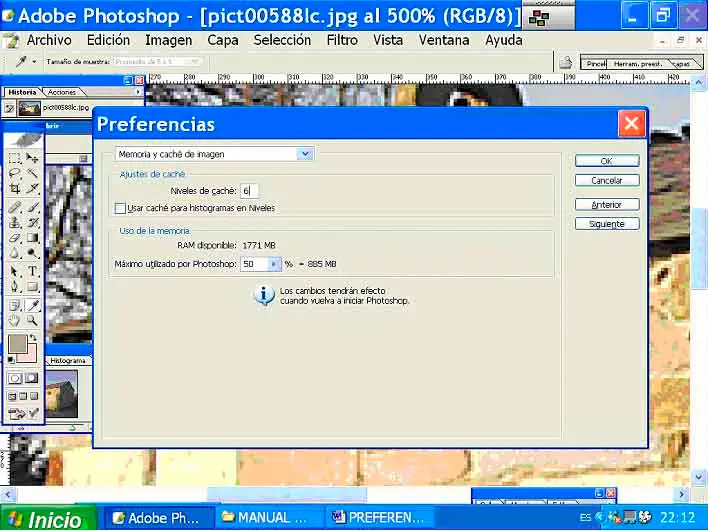
Task: Select the Rectangle shape tool
Action: [32, 287]
